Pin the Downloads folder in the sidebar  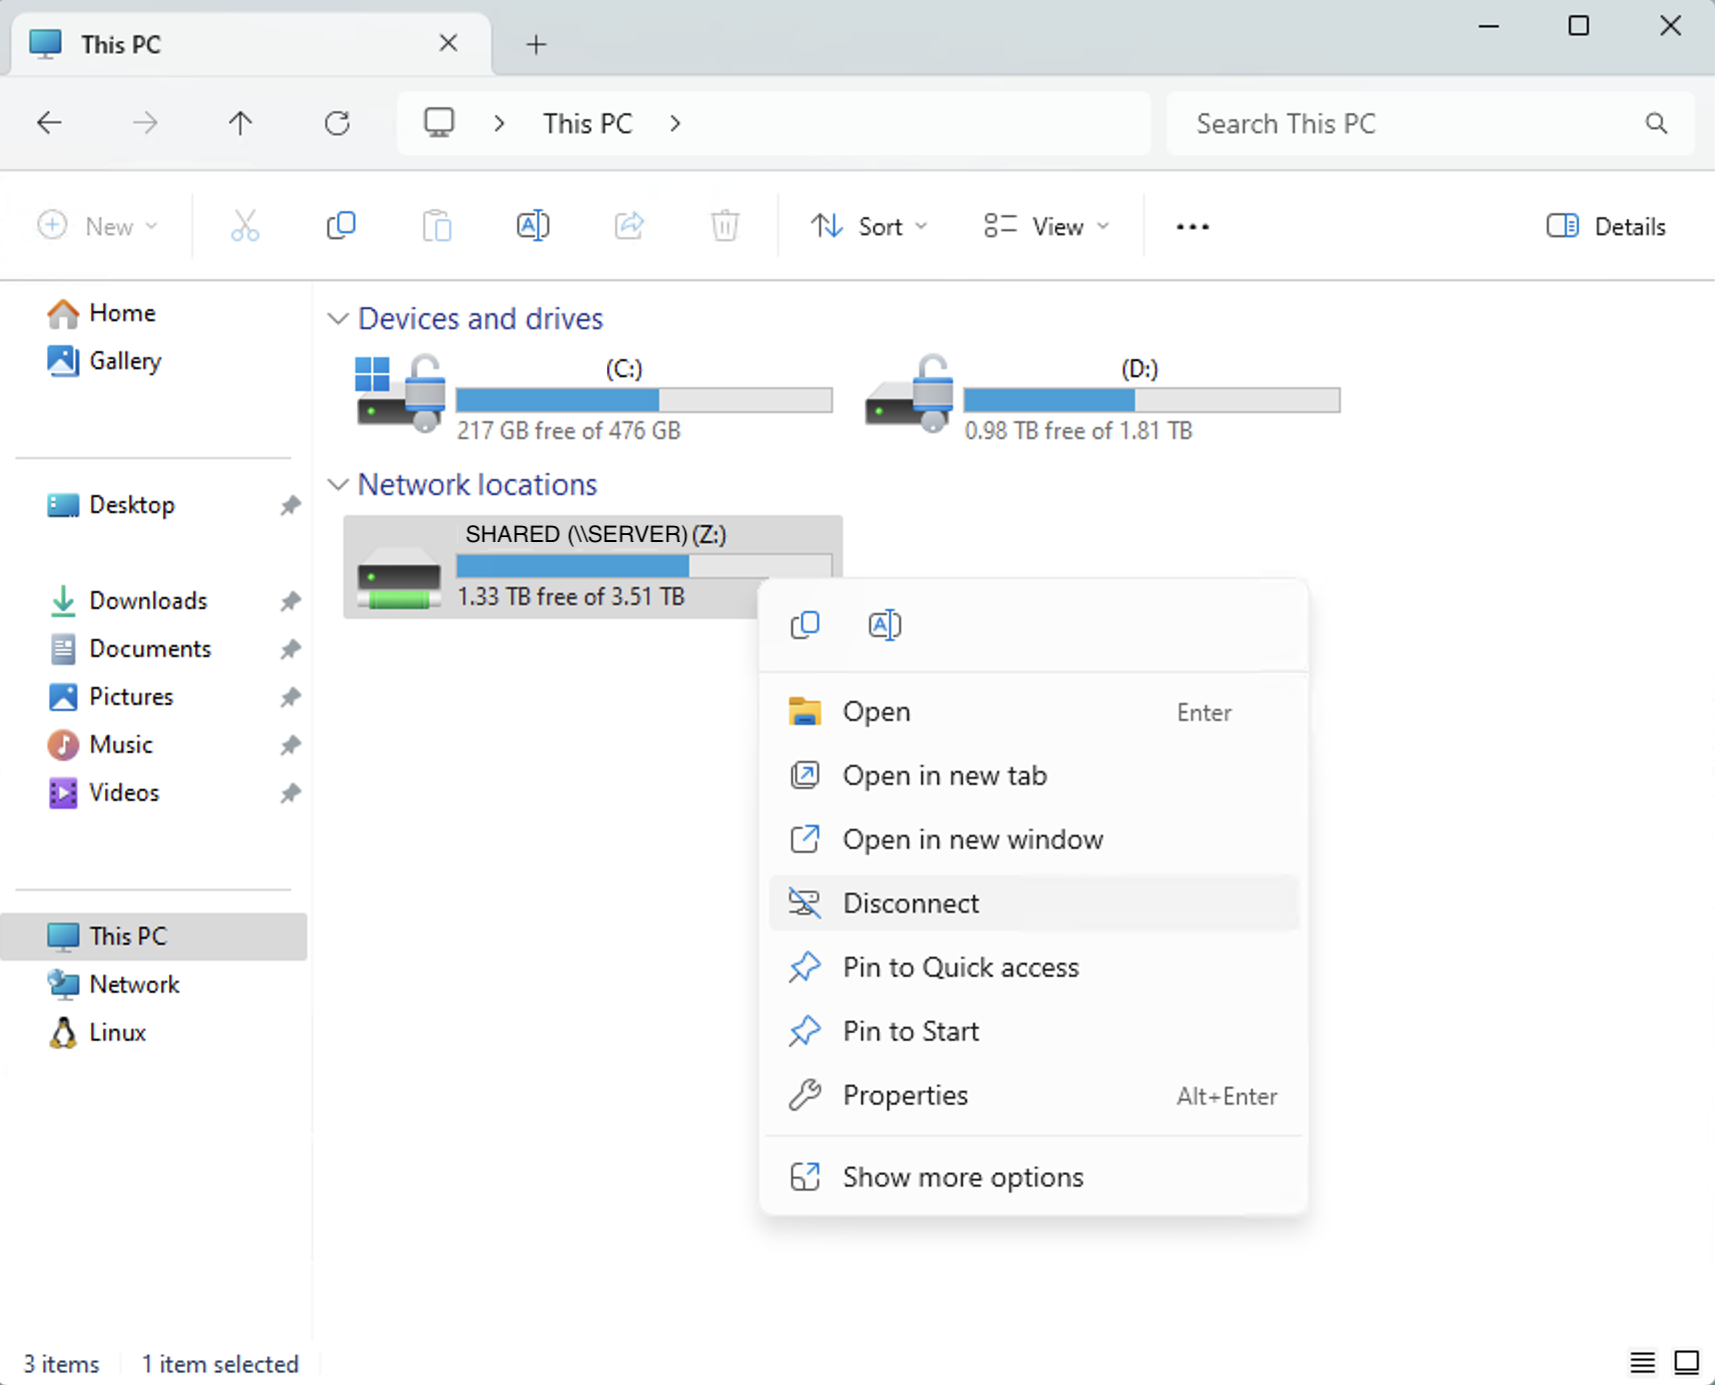click(290, 600)
